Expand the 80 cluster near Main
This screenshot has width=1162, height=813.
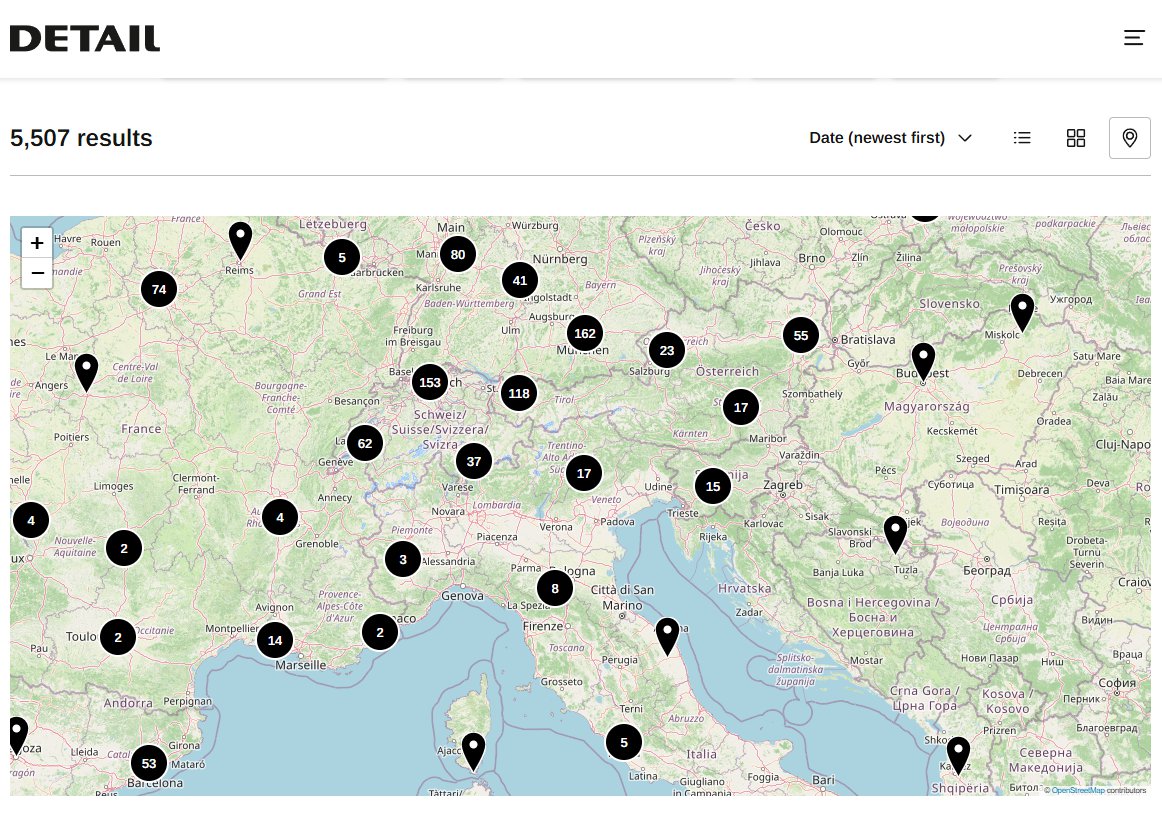(458, 255)
